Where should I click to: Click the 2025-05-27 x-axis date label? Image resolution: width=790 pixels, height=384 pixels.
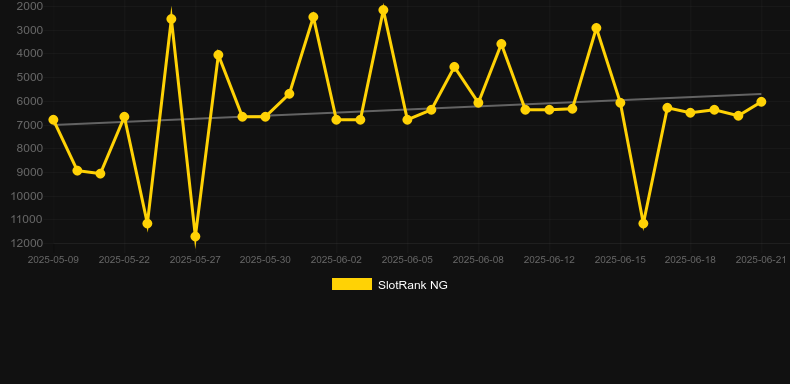click(195, 260)
